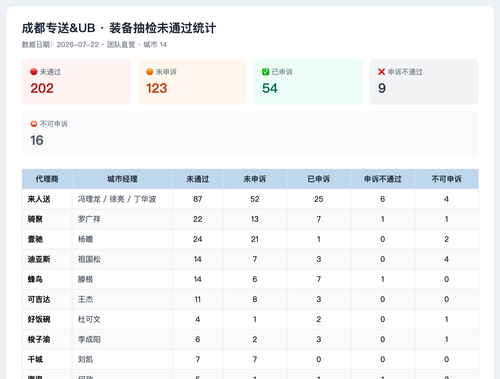The height and width of the screenshot is (379, 500).
Task: Select the agent name 迪亚斯
Action: (x=39, y=259)
